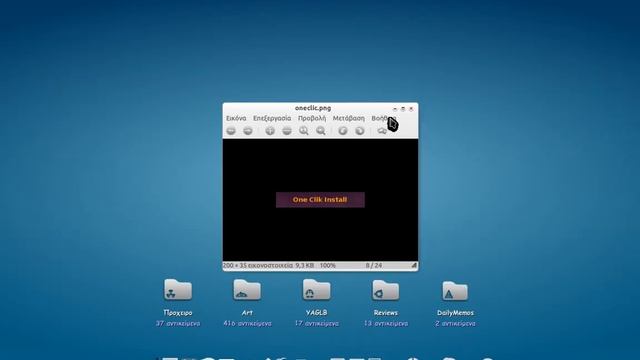The image size is (640, 360).
Task: Click the first magnifier normal-size icon
Action: [304, 131]
